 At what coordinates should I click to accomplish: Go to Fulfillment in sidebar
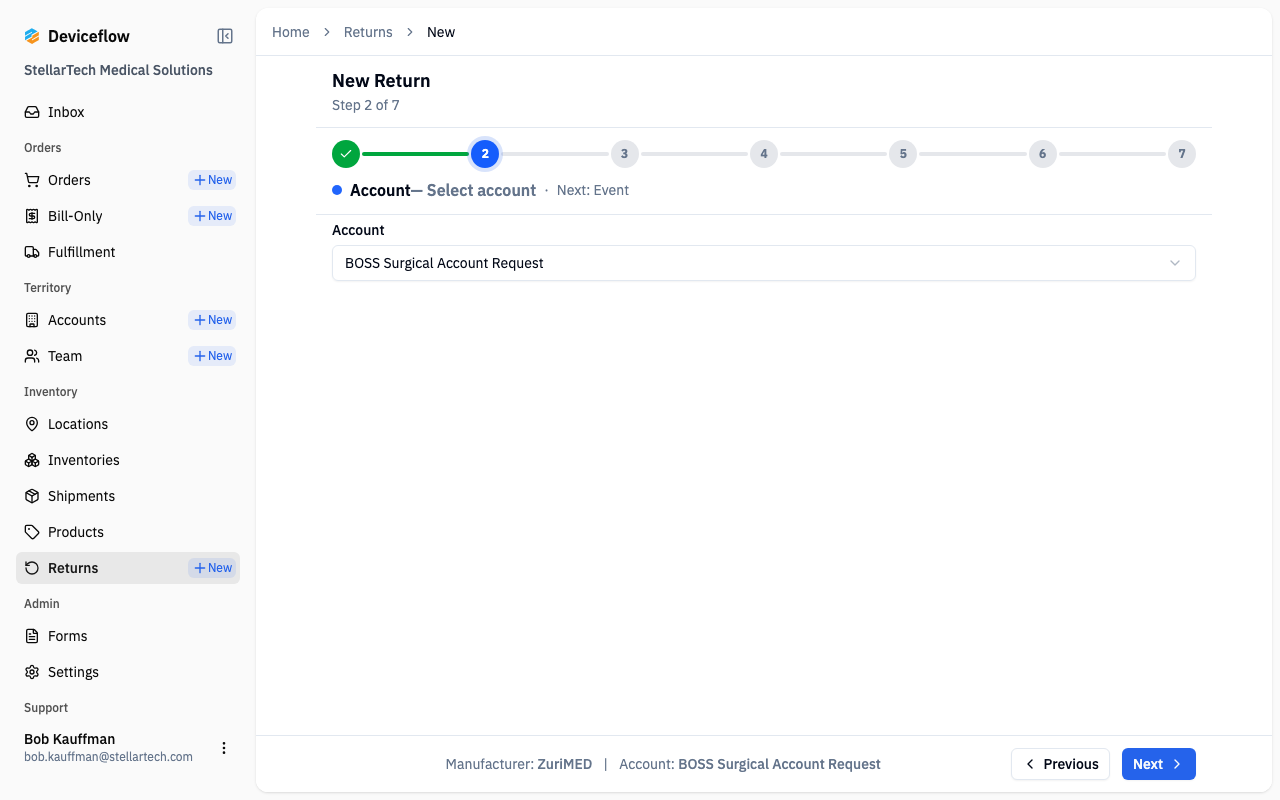pyautogui.click(x=128, y=252)
